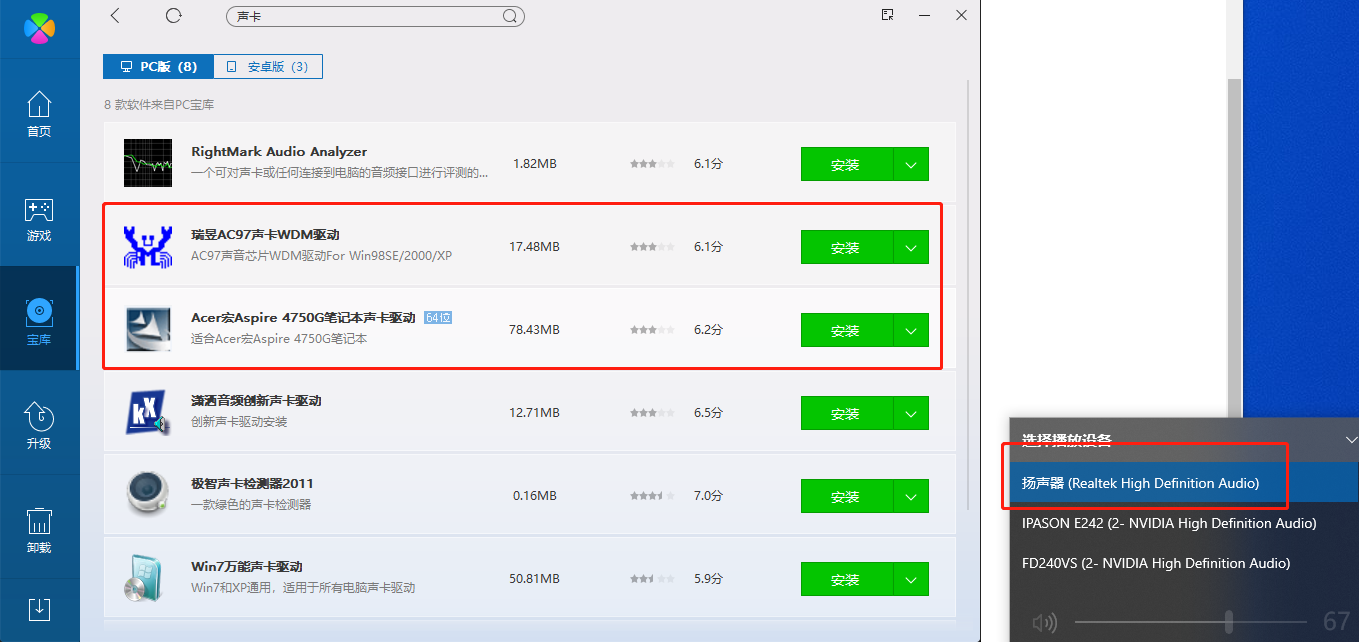The width and height of the screenshot is (1359, 642).
Task: Click the 64位 badge on Acer driver
Action: (x=438, y=318)
